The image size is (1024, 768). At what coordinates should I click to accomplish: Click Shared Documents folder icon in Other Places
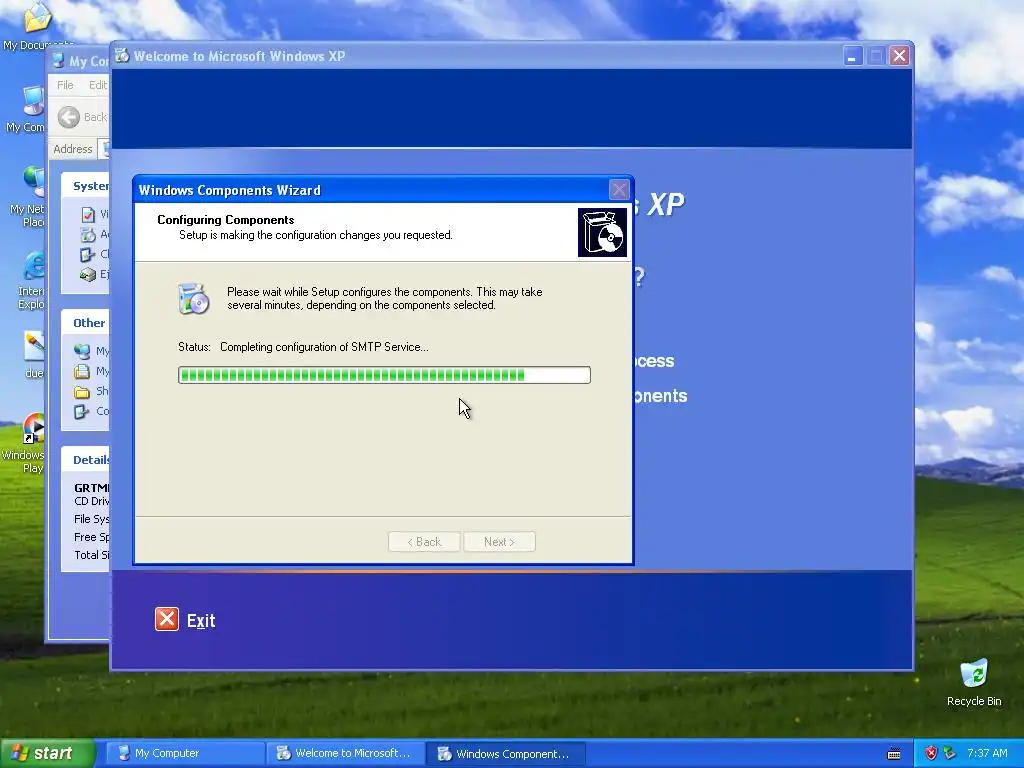(82, 392)
